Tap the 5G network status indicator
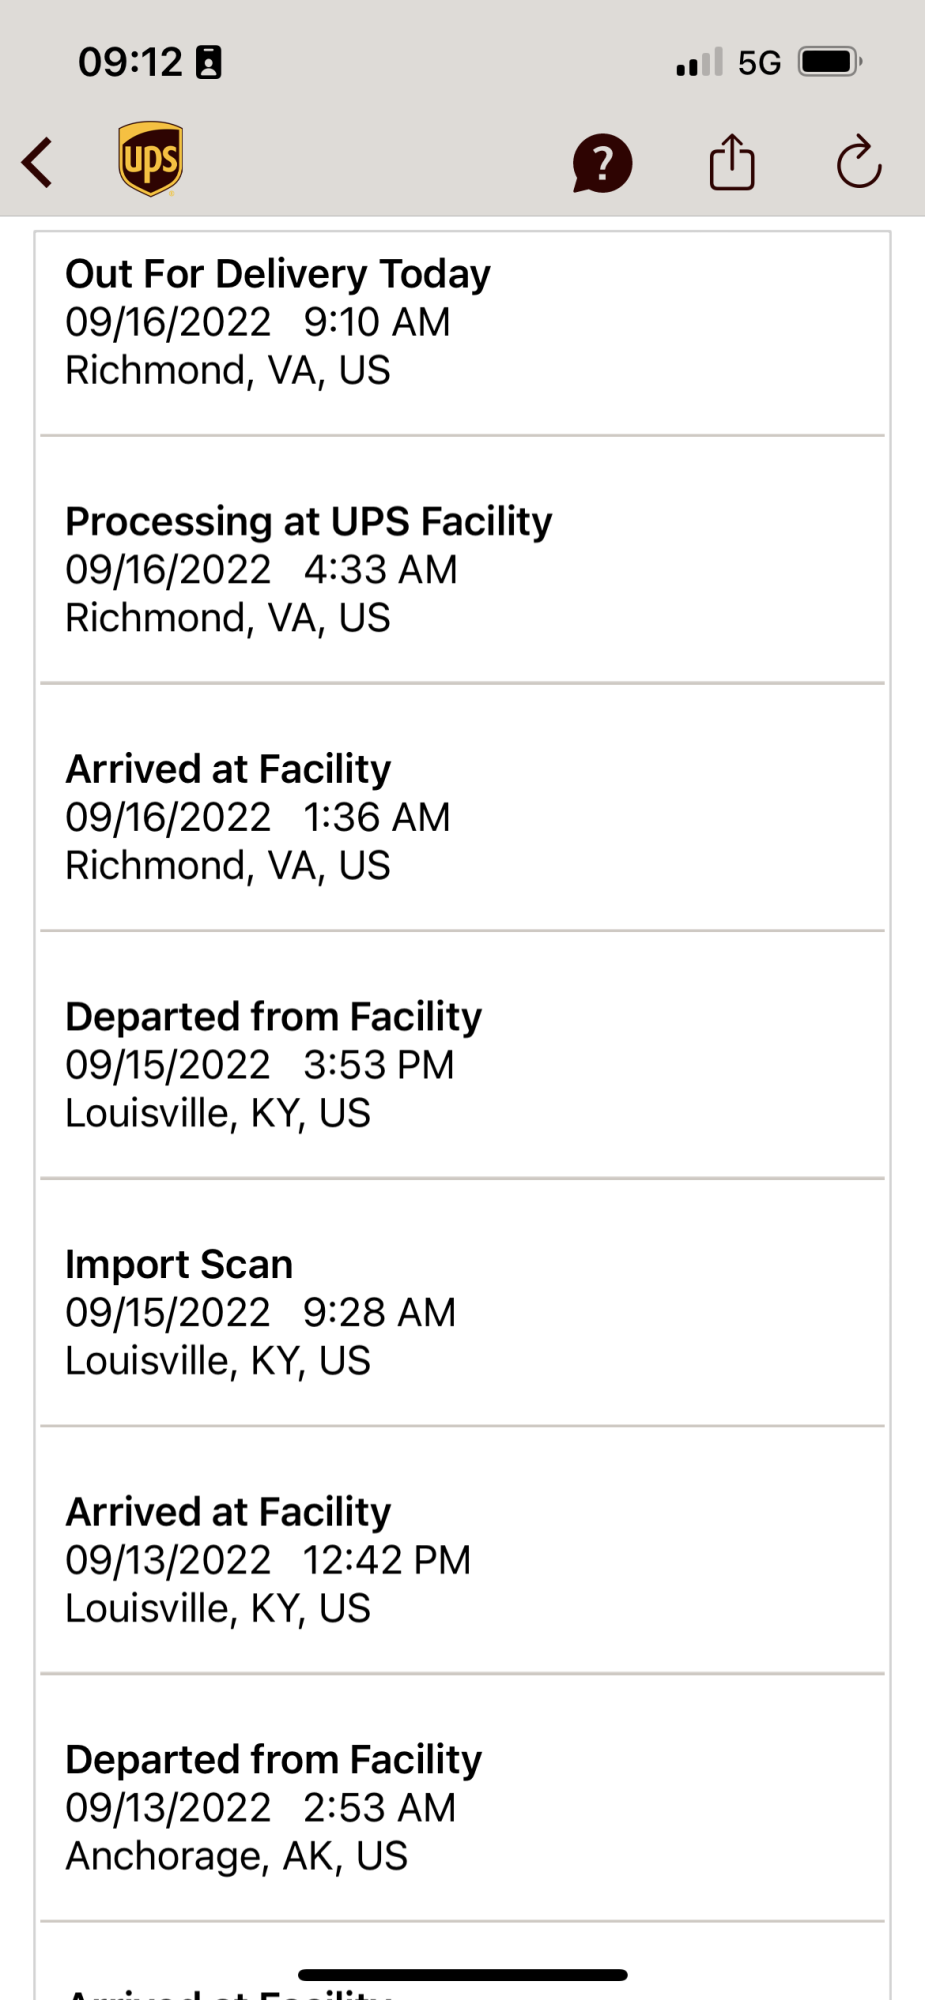 click(x=759, y=63)
